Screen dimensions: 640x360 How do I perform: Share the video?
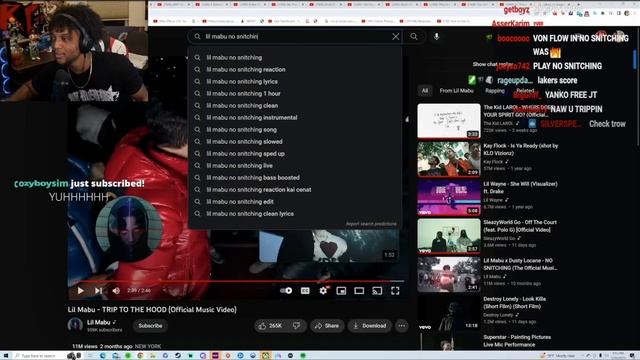coord(327,326)
